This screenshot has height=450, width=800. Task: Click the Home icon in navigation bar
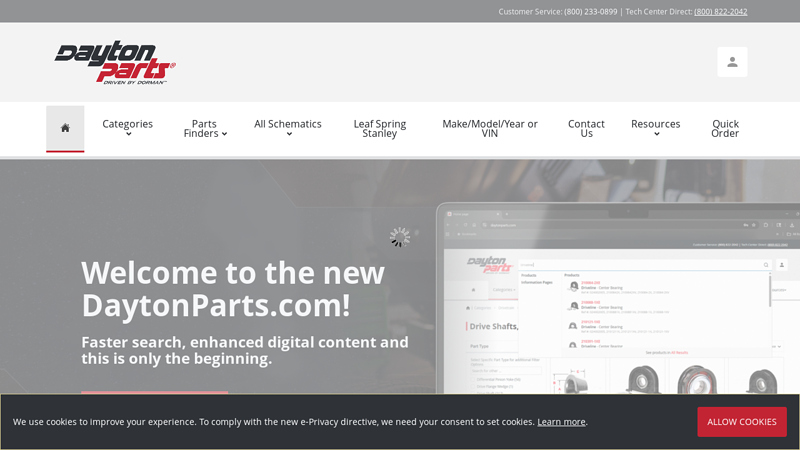coord(65,128)
